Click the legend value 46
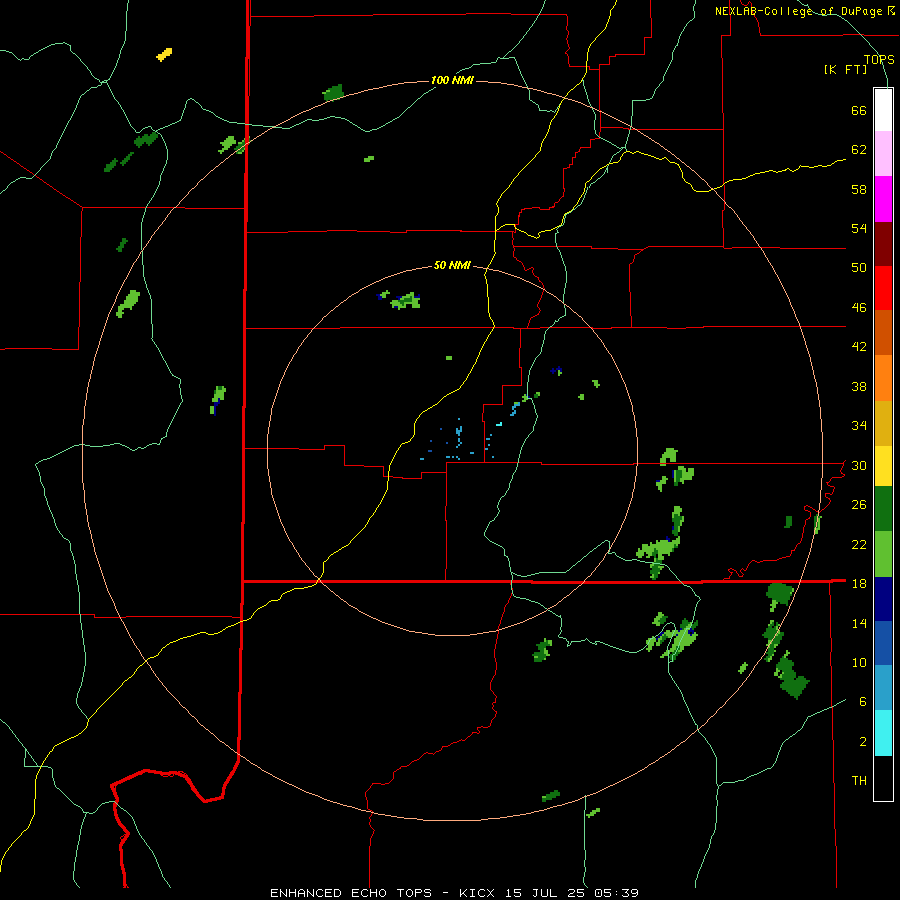The image size is (900, 900). 859,308
